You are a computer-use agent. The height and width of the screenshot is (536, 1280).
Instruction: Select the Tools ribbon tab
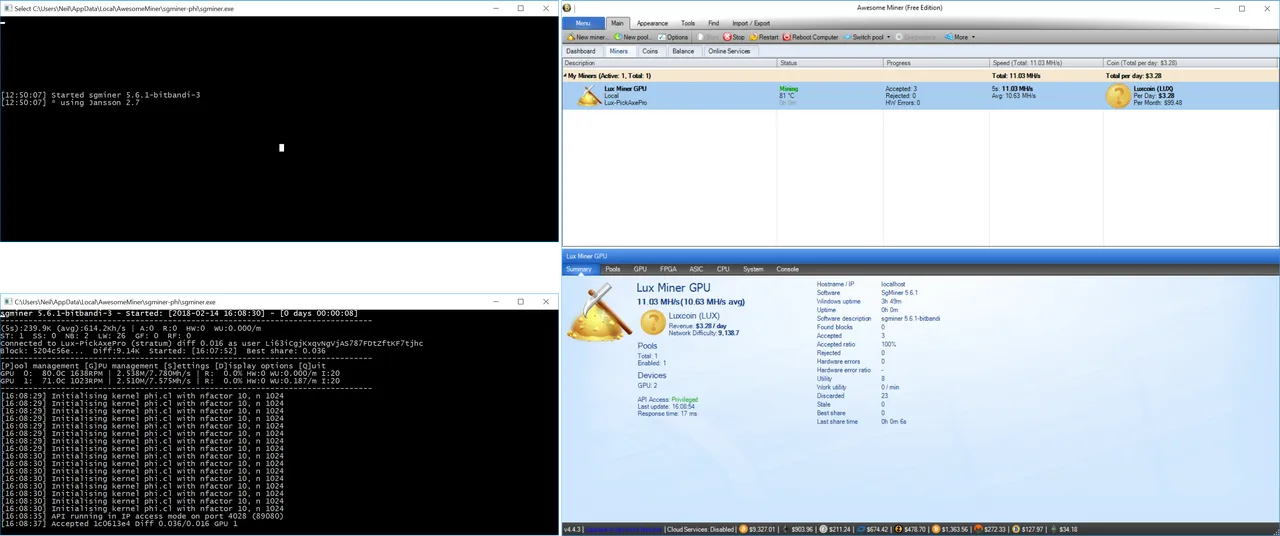point(688,23)
